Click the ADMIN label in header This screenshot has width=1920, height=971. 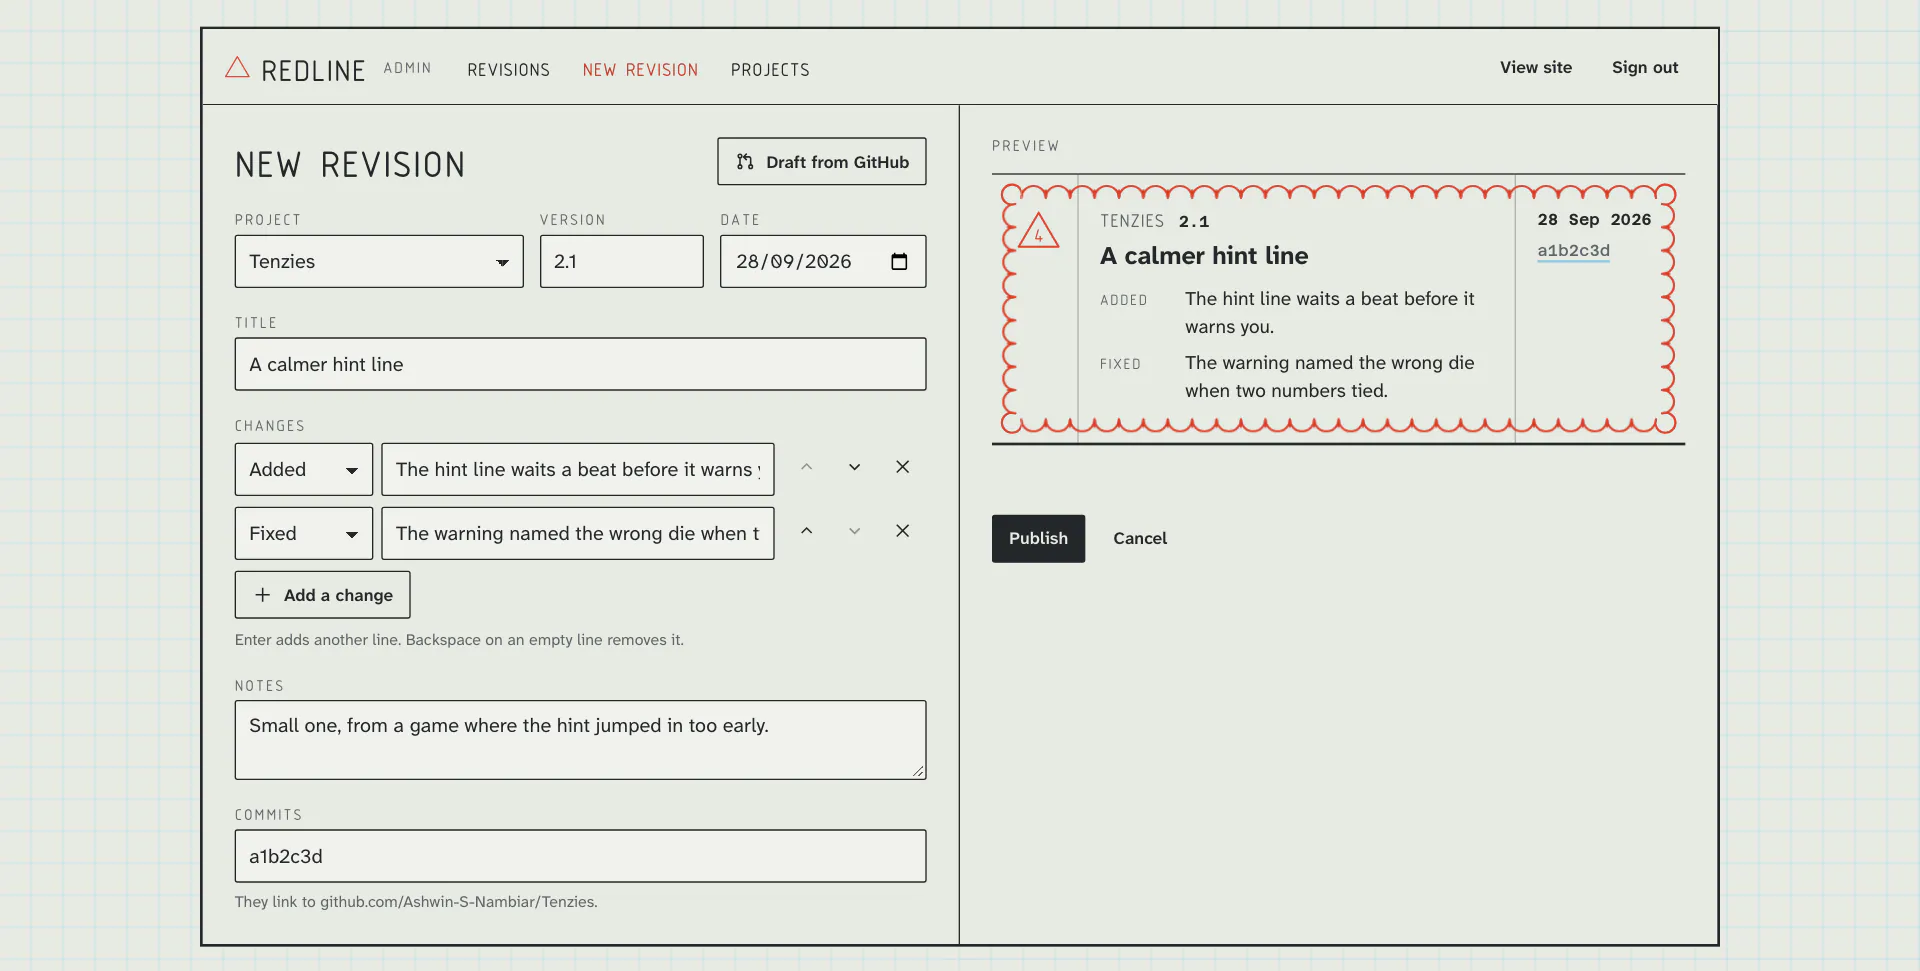407,68
